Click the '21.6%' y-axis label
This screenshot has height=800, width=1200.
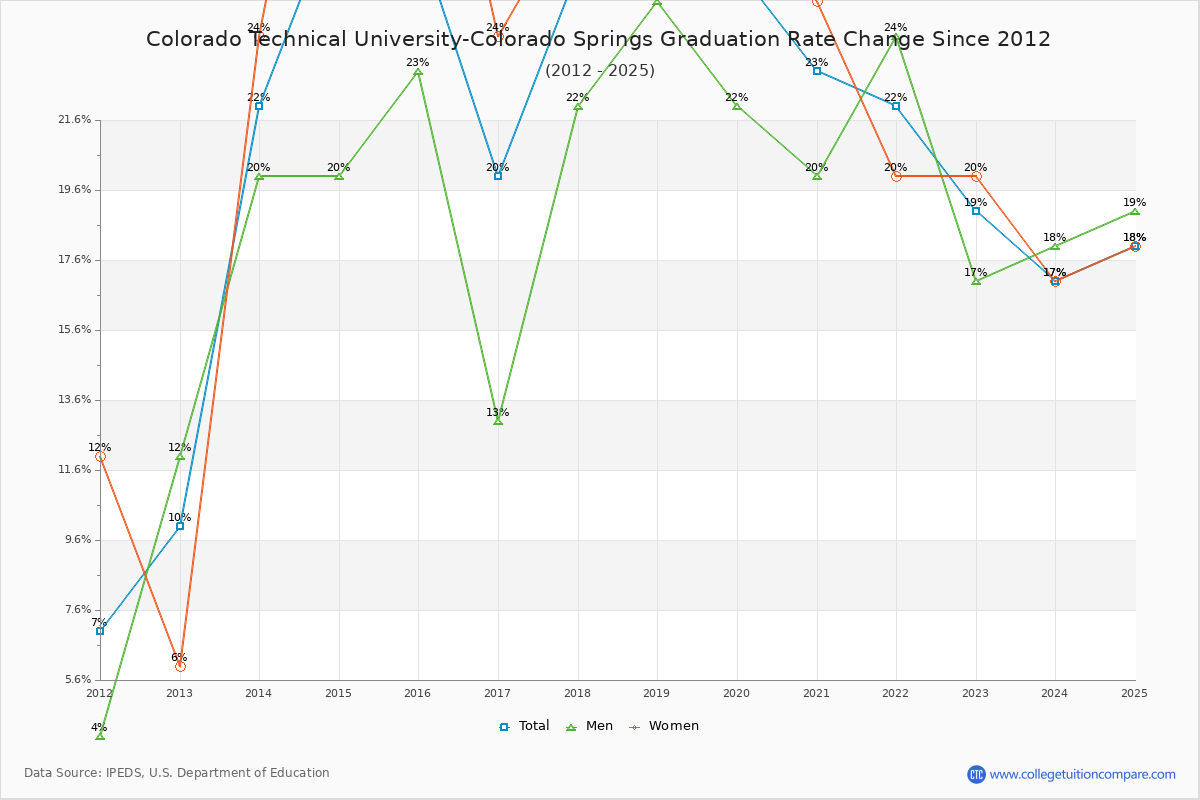[75, 120]
